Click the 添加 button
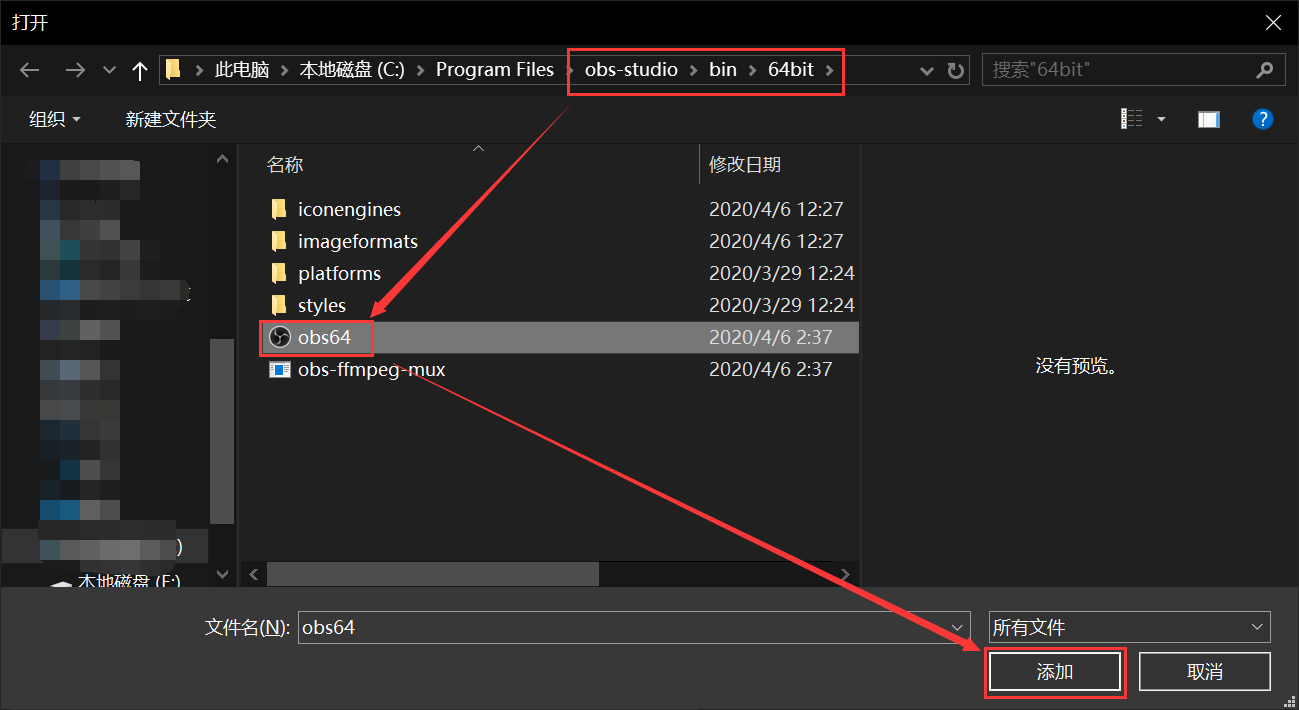Viewport: 1299px width, 710px height. [x=1055, y=672]
